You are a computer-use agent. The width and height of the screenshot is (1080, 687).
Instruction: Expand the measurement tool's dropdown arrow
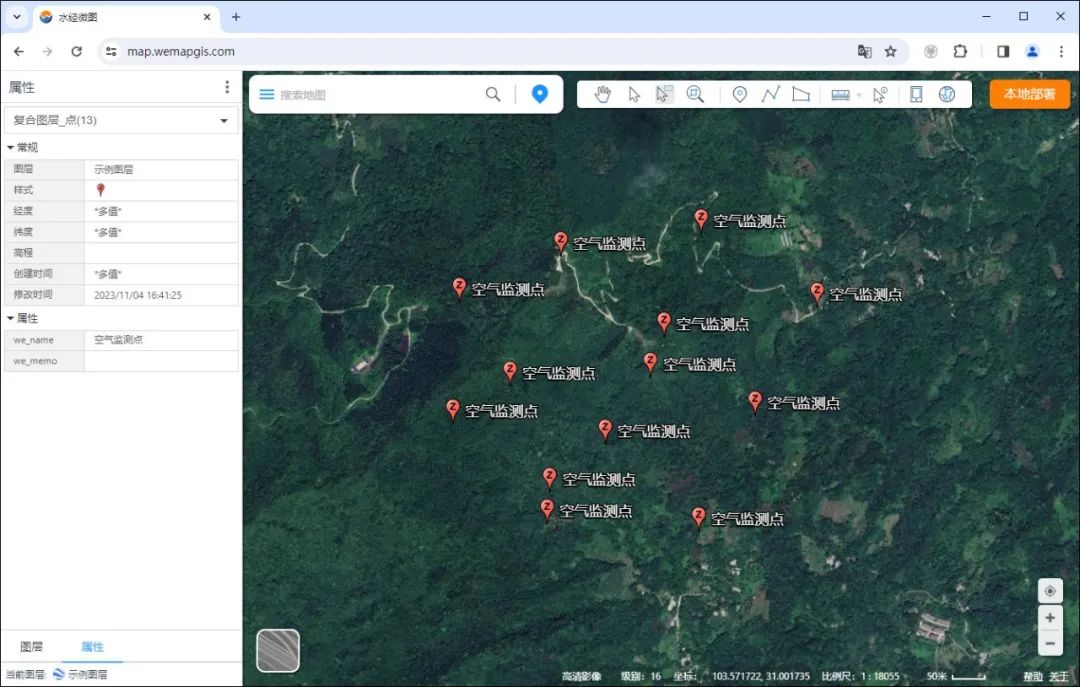point(858,94)
